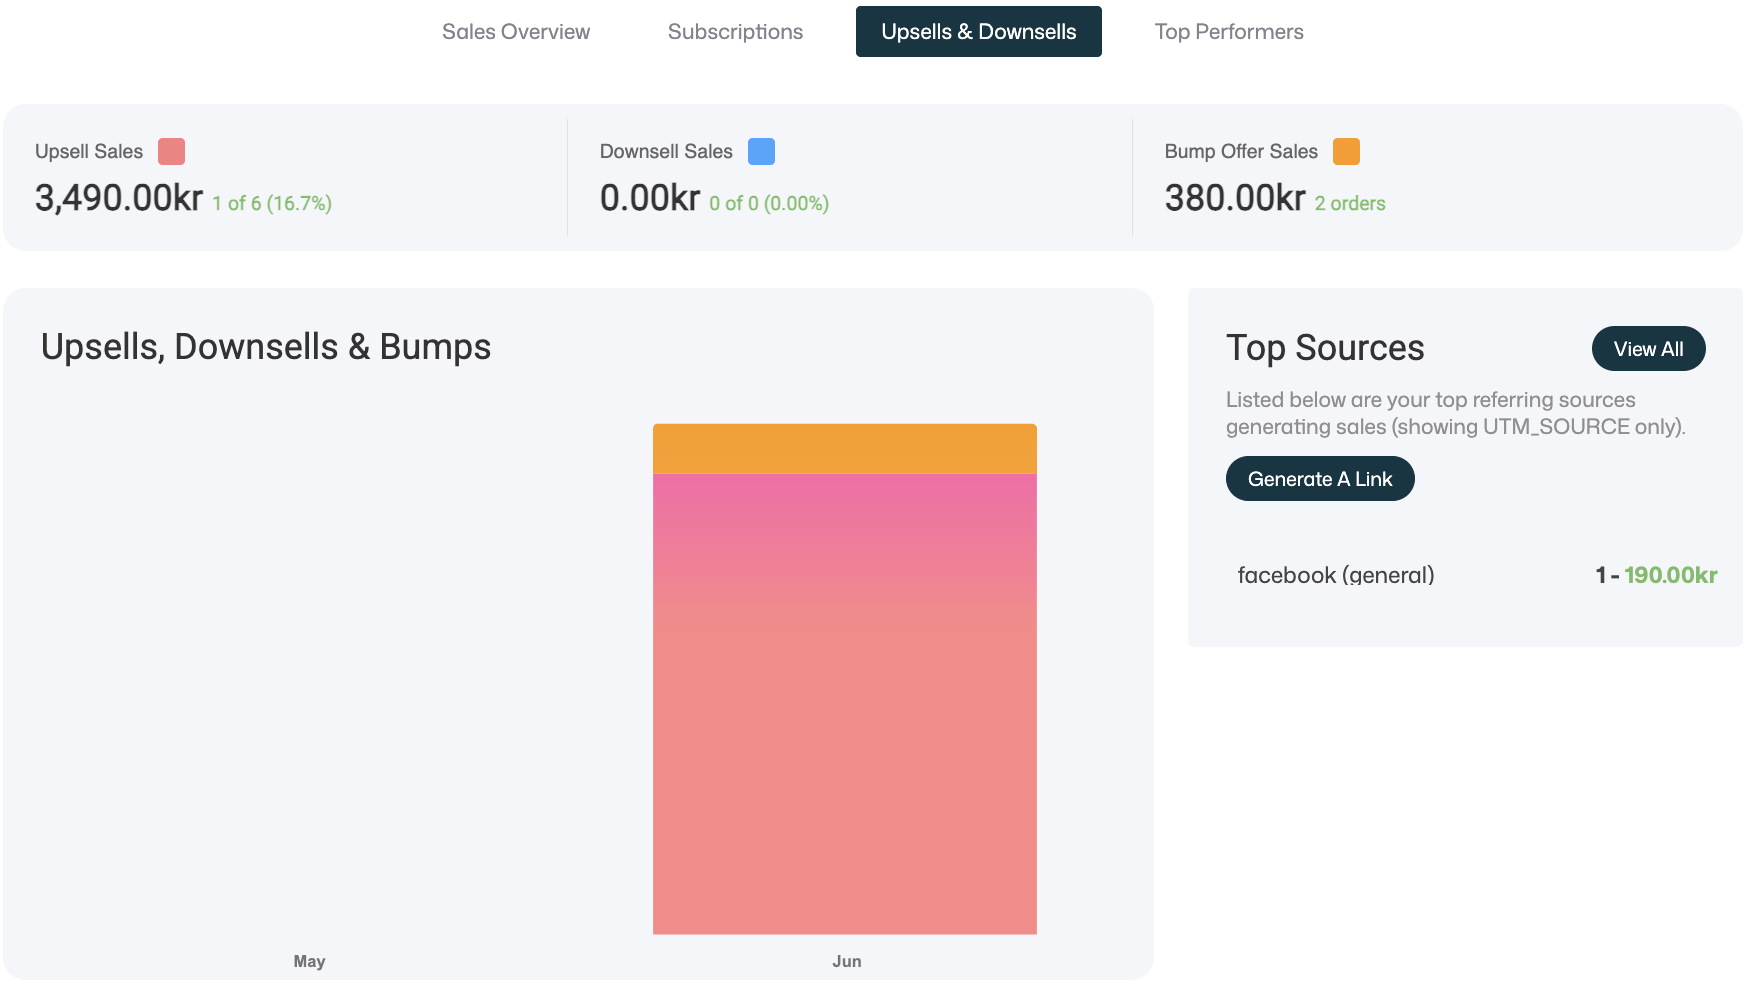Go to the Top Performers tab
1752x992 pixels.
1229,32
